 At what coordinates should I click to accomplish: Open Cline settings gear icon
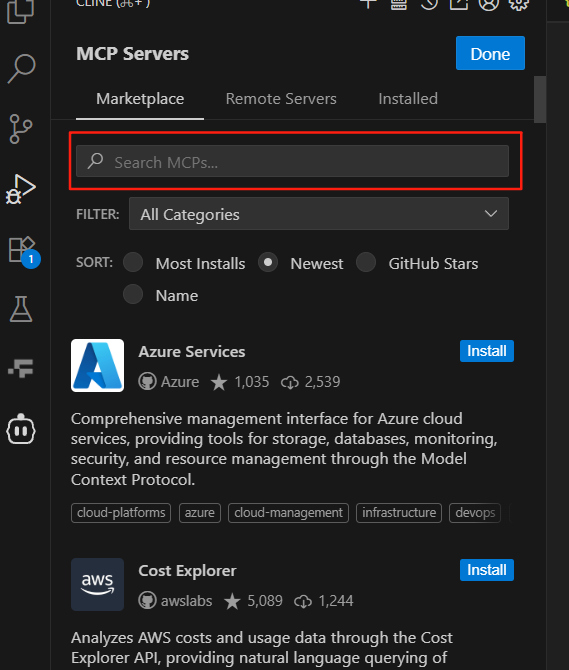pos(519,4)
